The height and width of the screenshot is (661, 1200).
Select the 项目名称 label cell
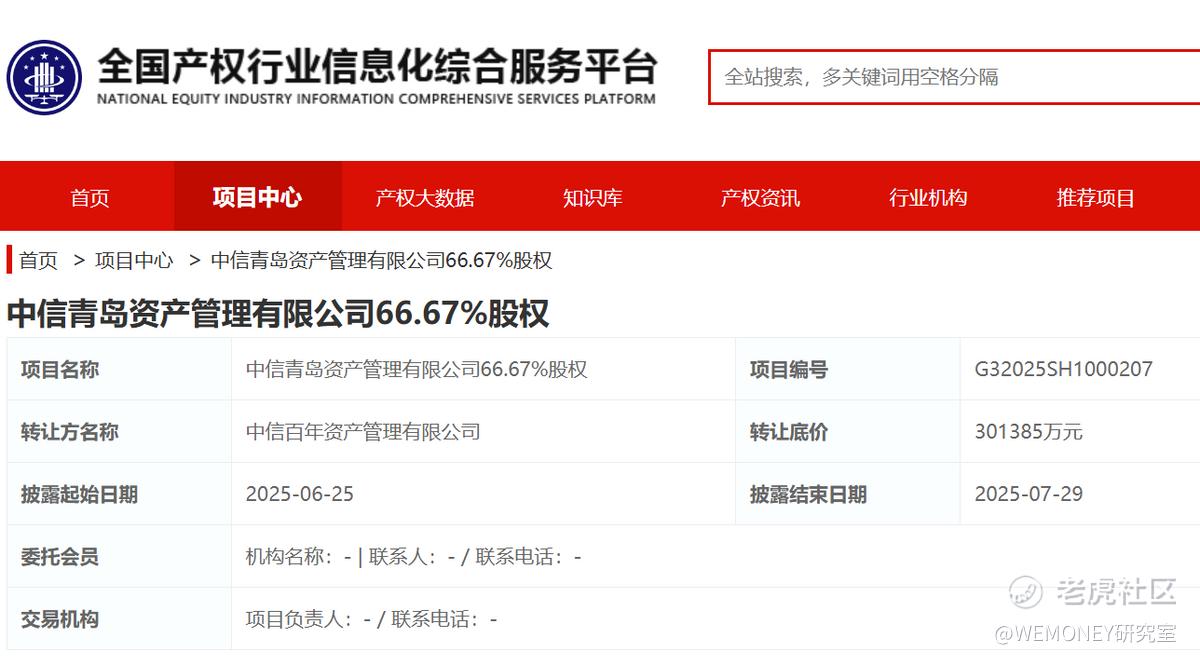[x=119, y=369]
